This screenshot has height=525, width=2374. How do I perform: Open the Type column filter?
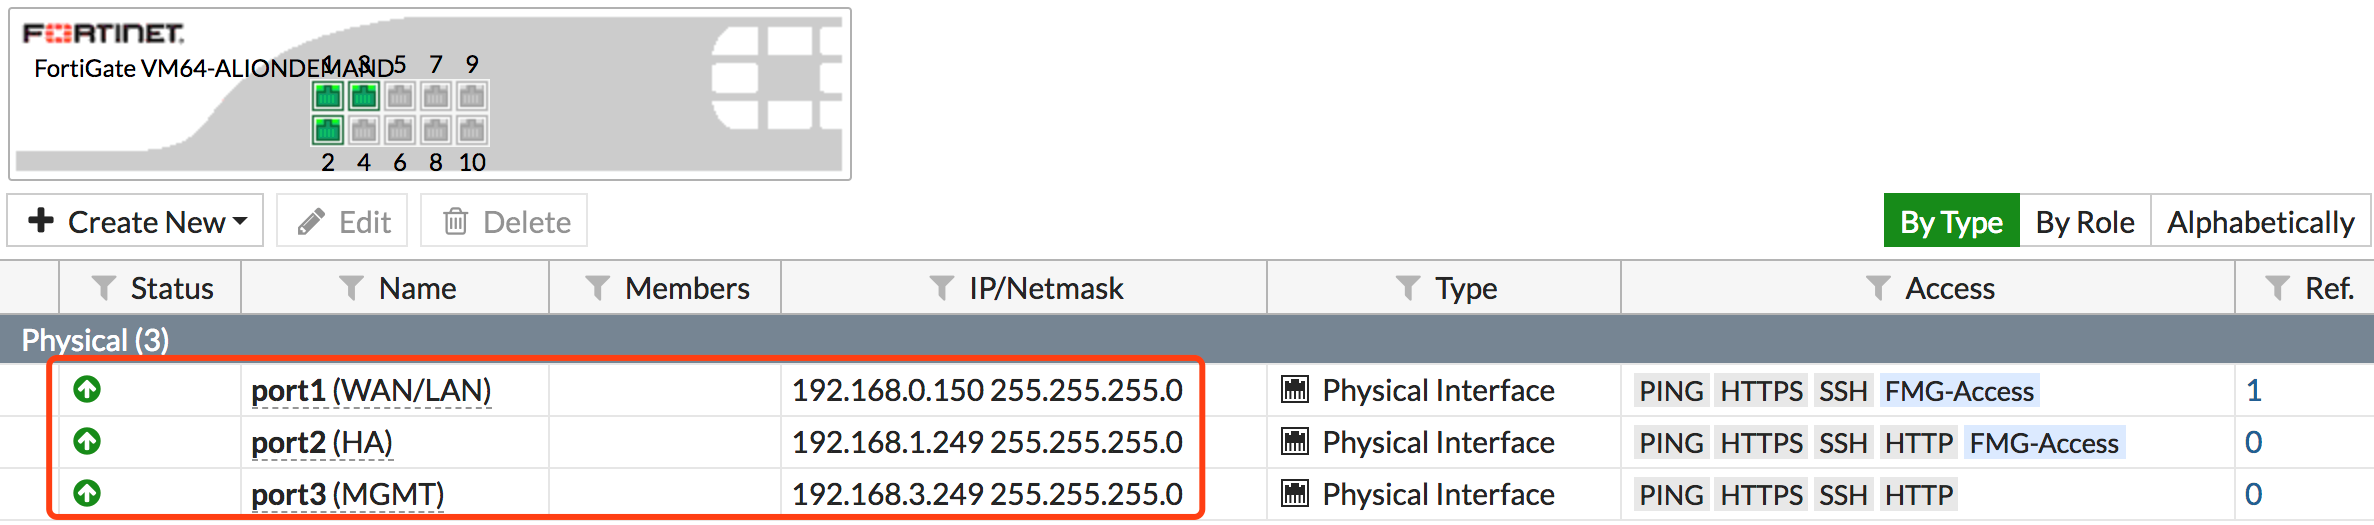[x=1408, y=288]
